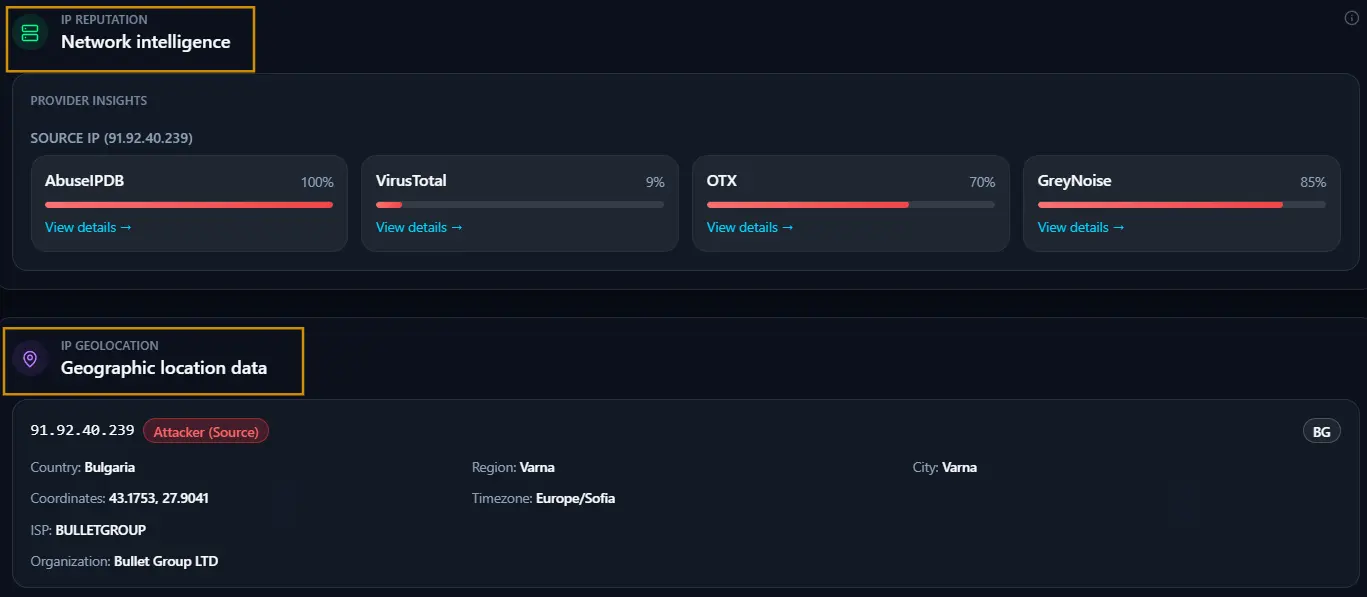1367x597 pixels.
Task: Click the ISP BULLETGROUP value
Action: click(x=100, y=530)
